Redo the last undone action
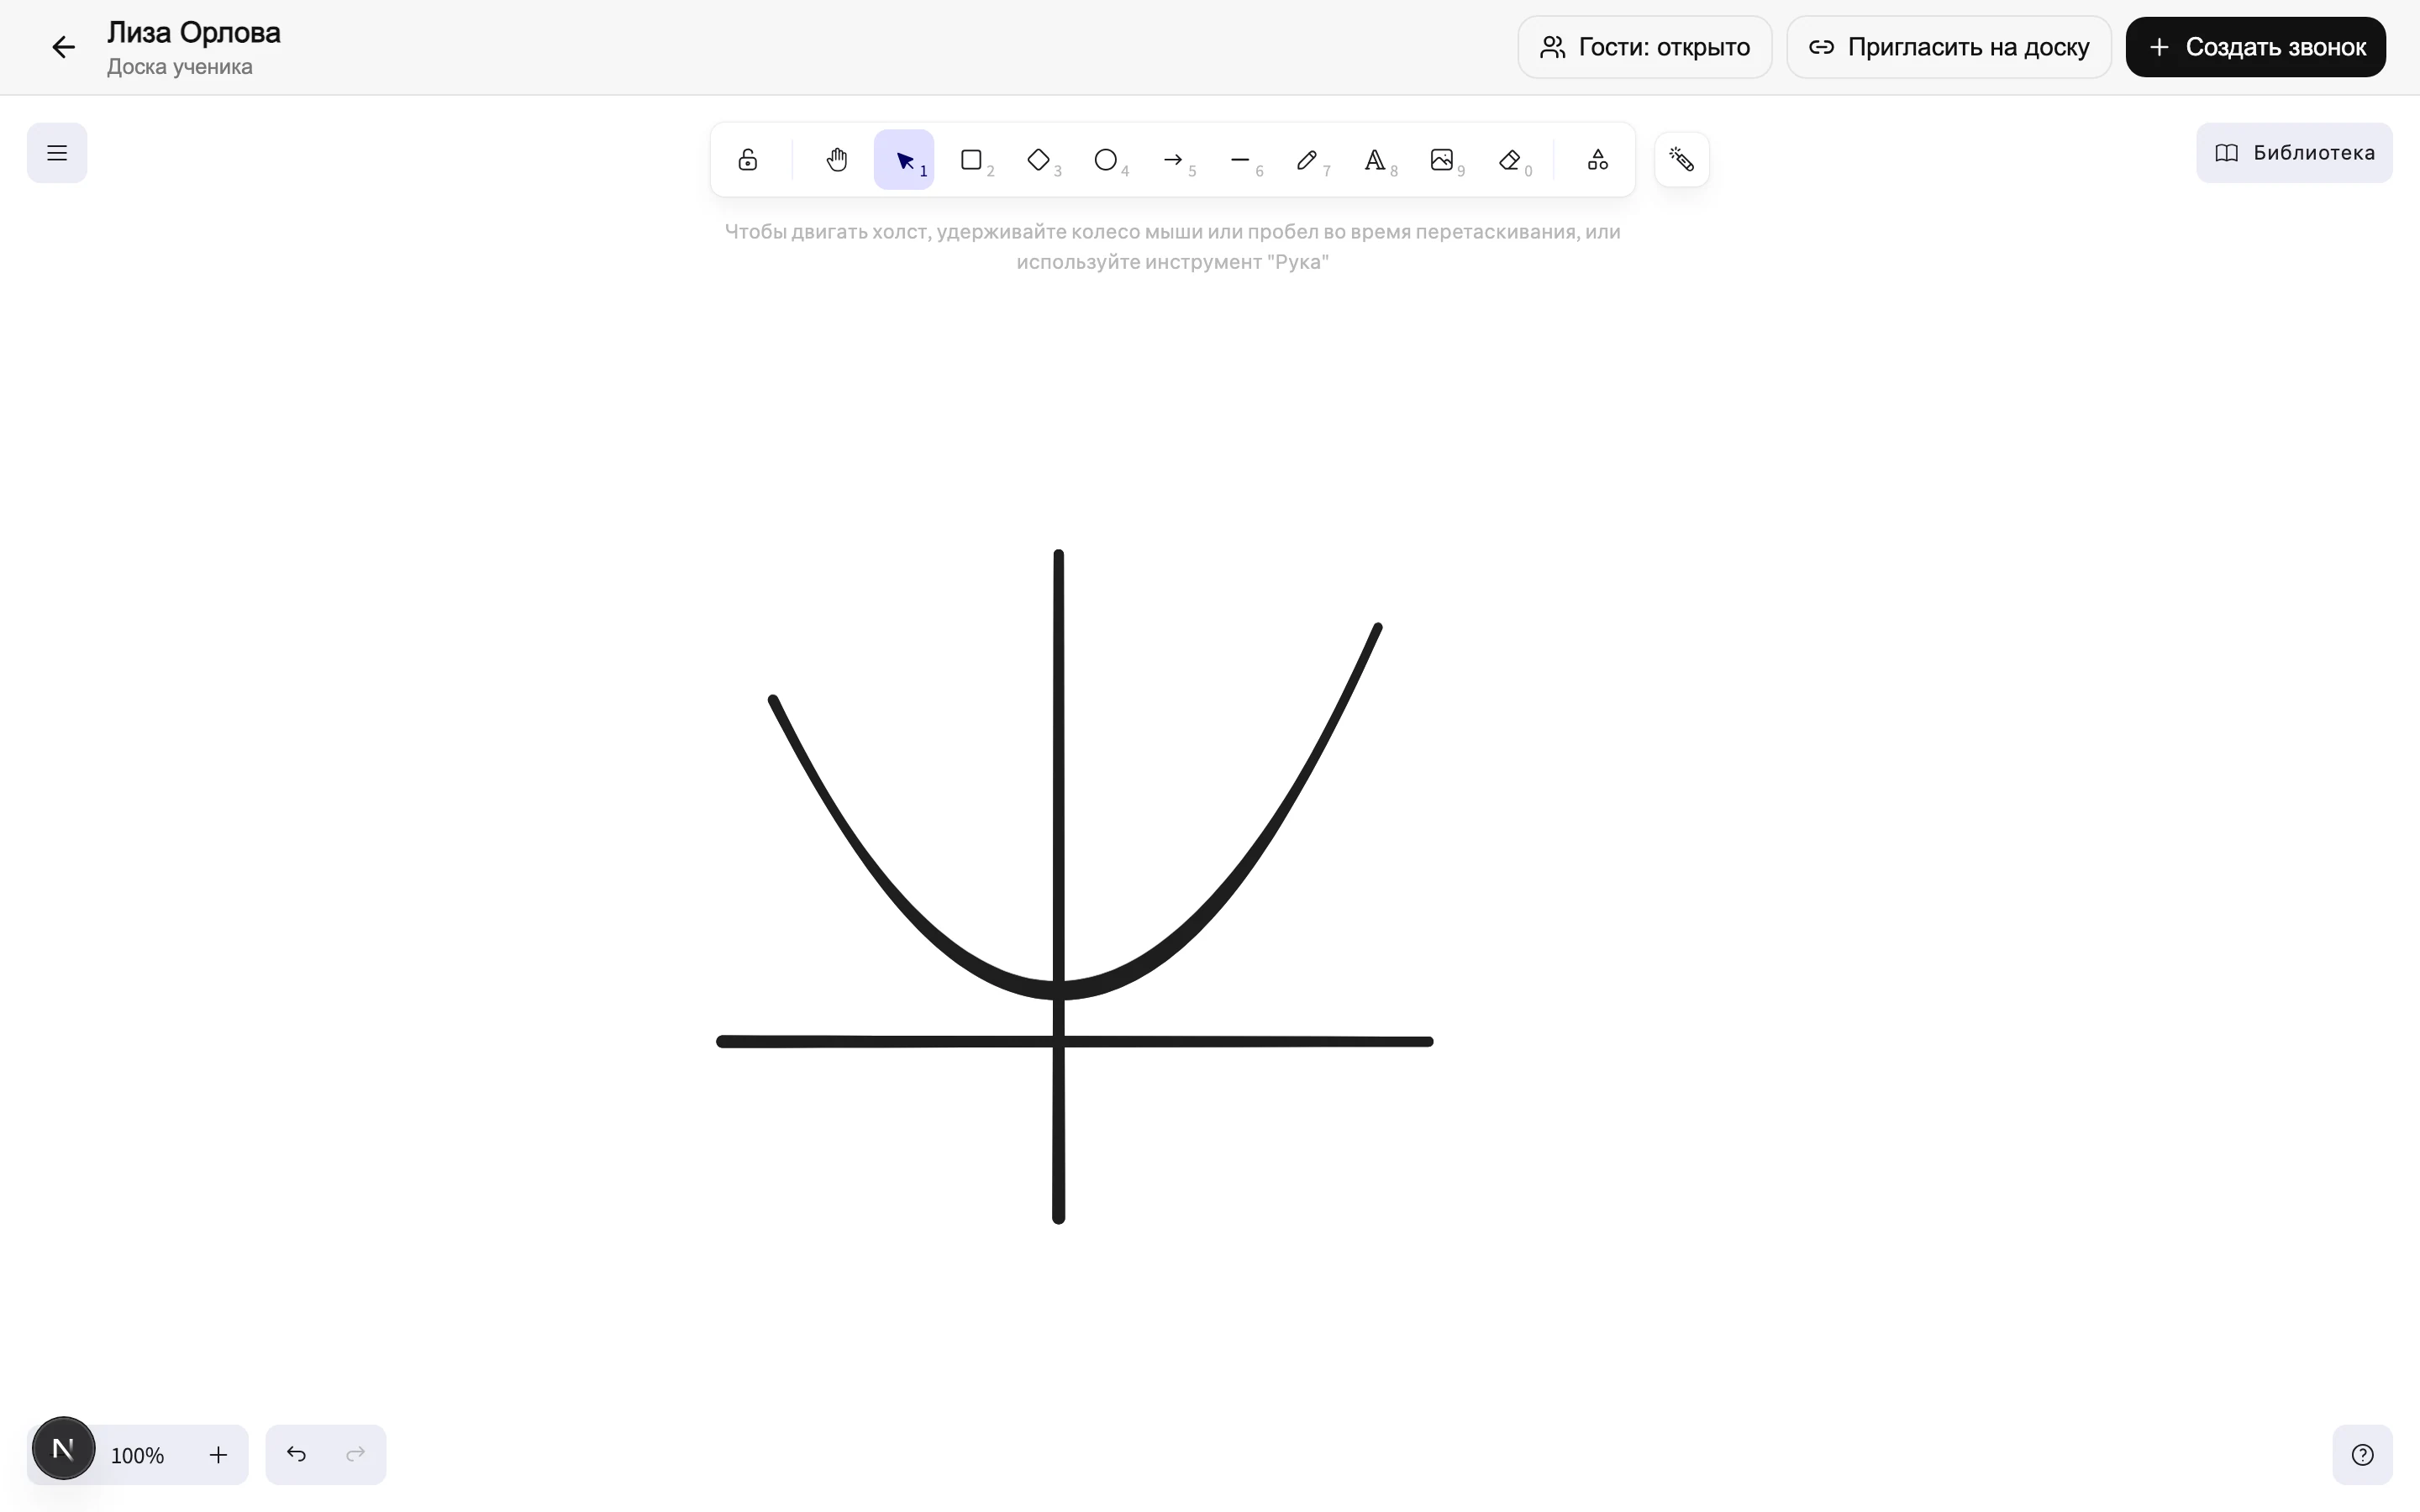2420x1512 pixels. click(x=355, y=1455)
